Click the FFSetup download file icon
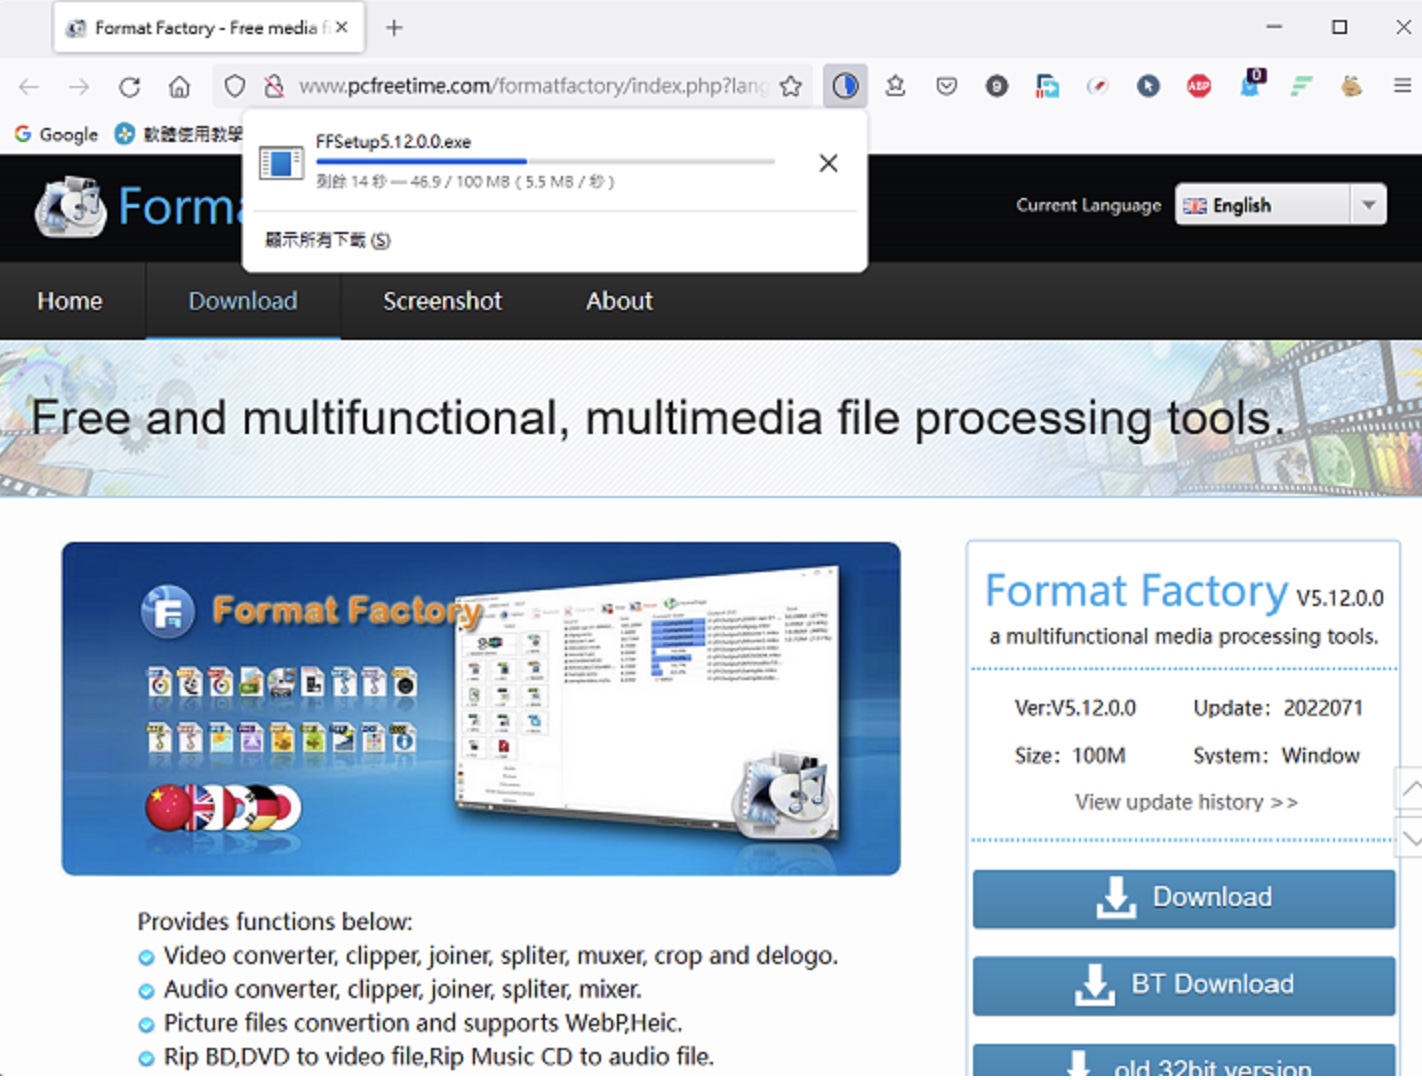 point(281,162)
